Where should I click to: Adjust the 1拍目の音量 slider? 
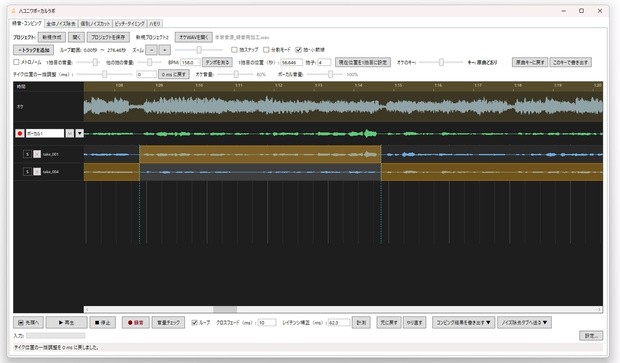(87, 62)
